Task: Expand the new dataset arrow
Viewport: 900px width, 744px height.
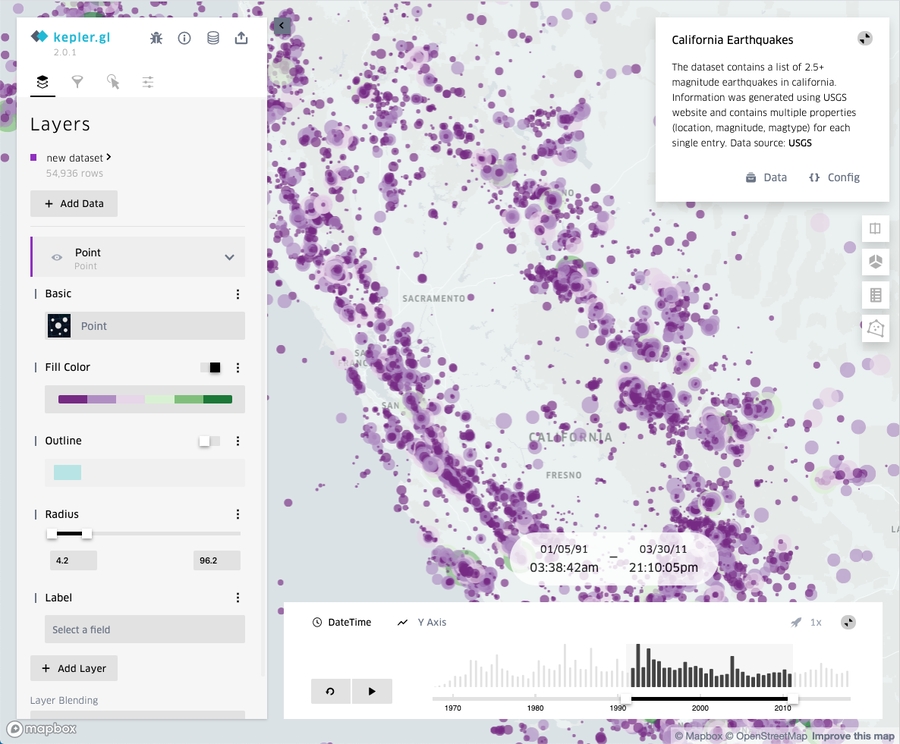Action: pyautogui.click(x=109, y=157)
